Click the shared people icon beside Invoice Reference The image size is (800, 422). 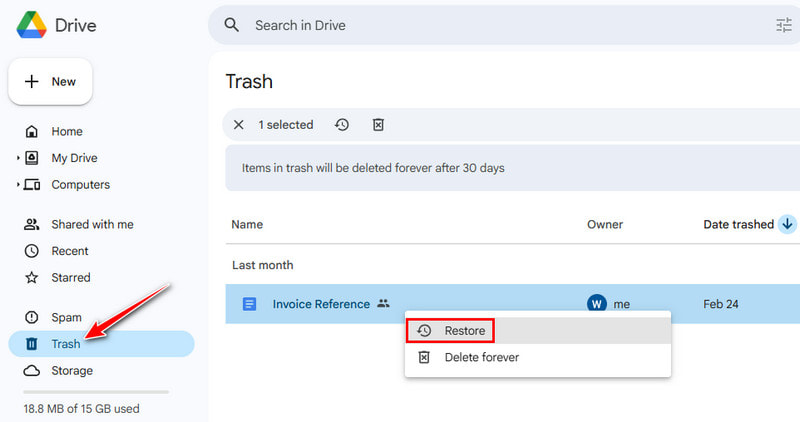click(x=383, y=304)
